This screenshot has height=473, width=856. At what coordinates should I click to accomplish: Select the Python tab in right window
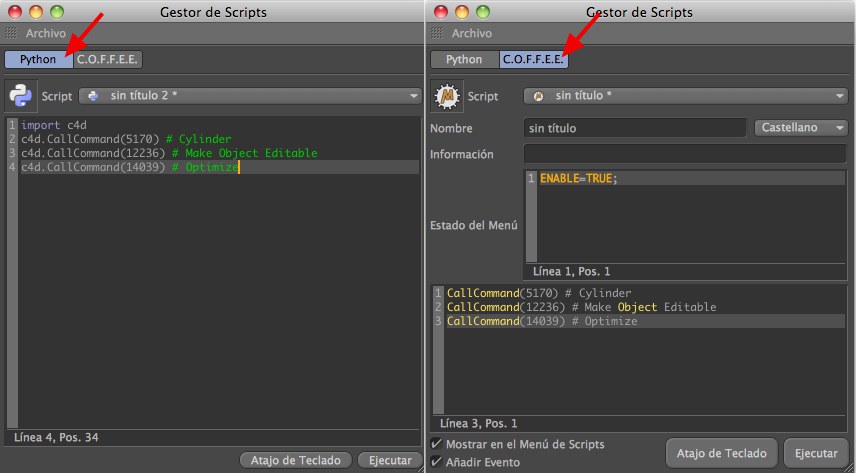pyautogui.click(x=464, y=60)
